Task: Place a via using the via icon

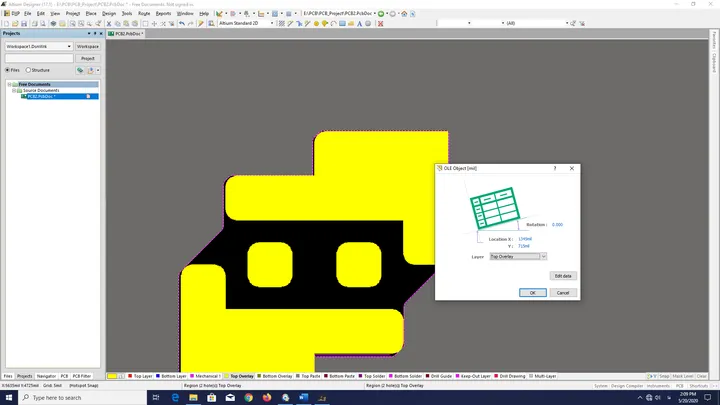Action: (325, 23)
